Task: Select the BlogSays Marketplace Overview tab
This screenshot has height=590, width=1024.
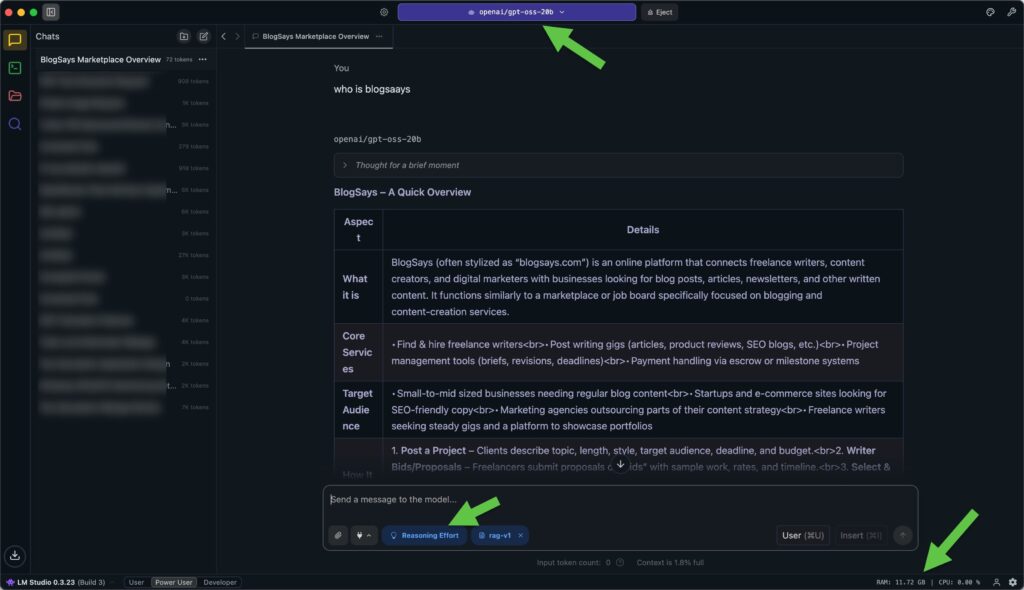Action: [315, 36]
